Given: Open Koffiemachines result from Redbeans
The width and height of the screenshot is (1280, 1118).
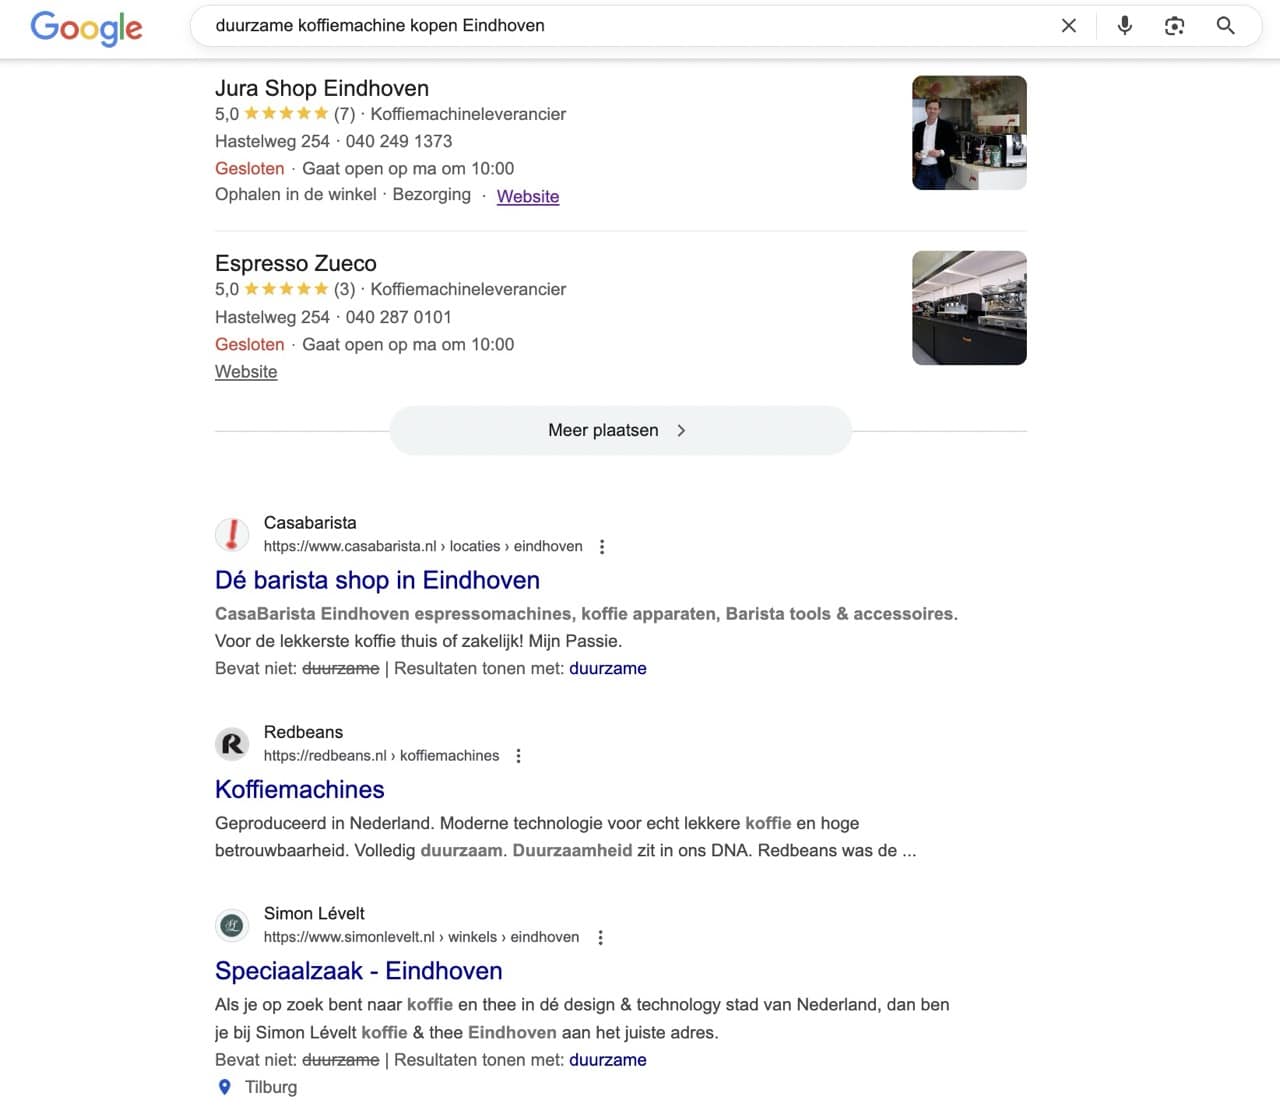Looking at the screenshot, I should 300,789.
